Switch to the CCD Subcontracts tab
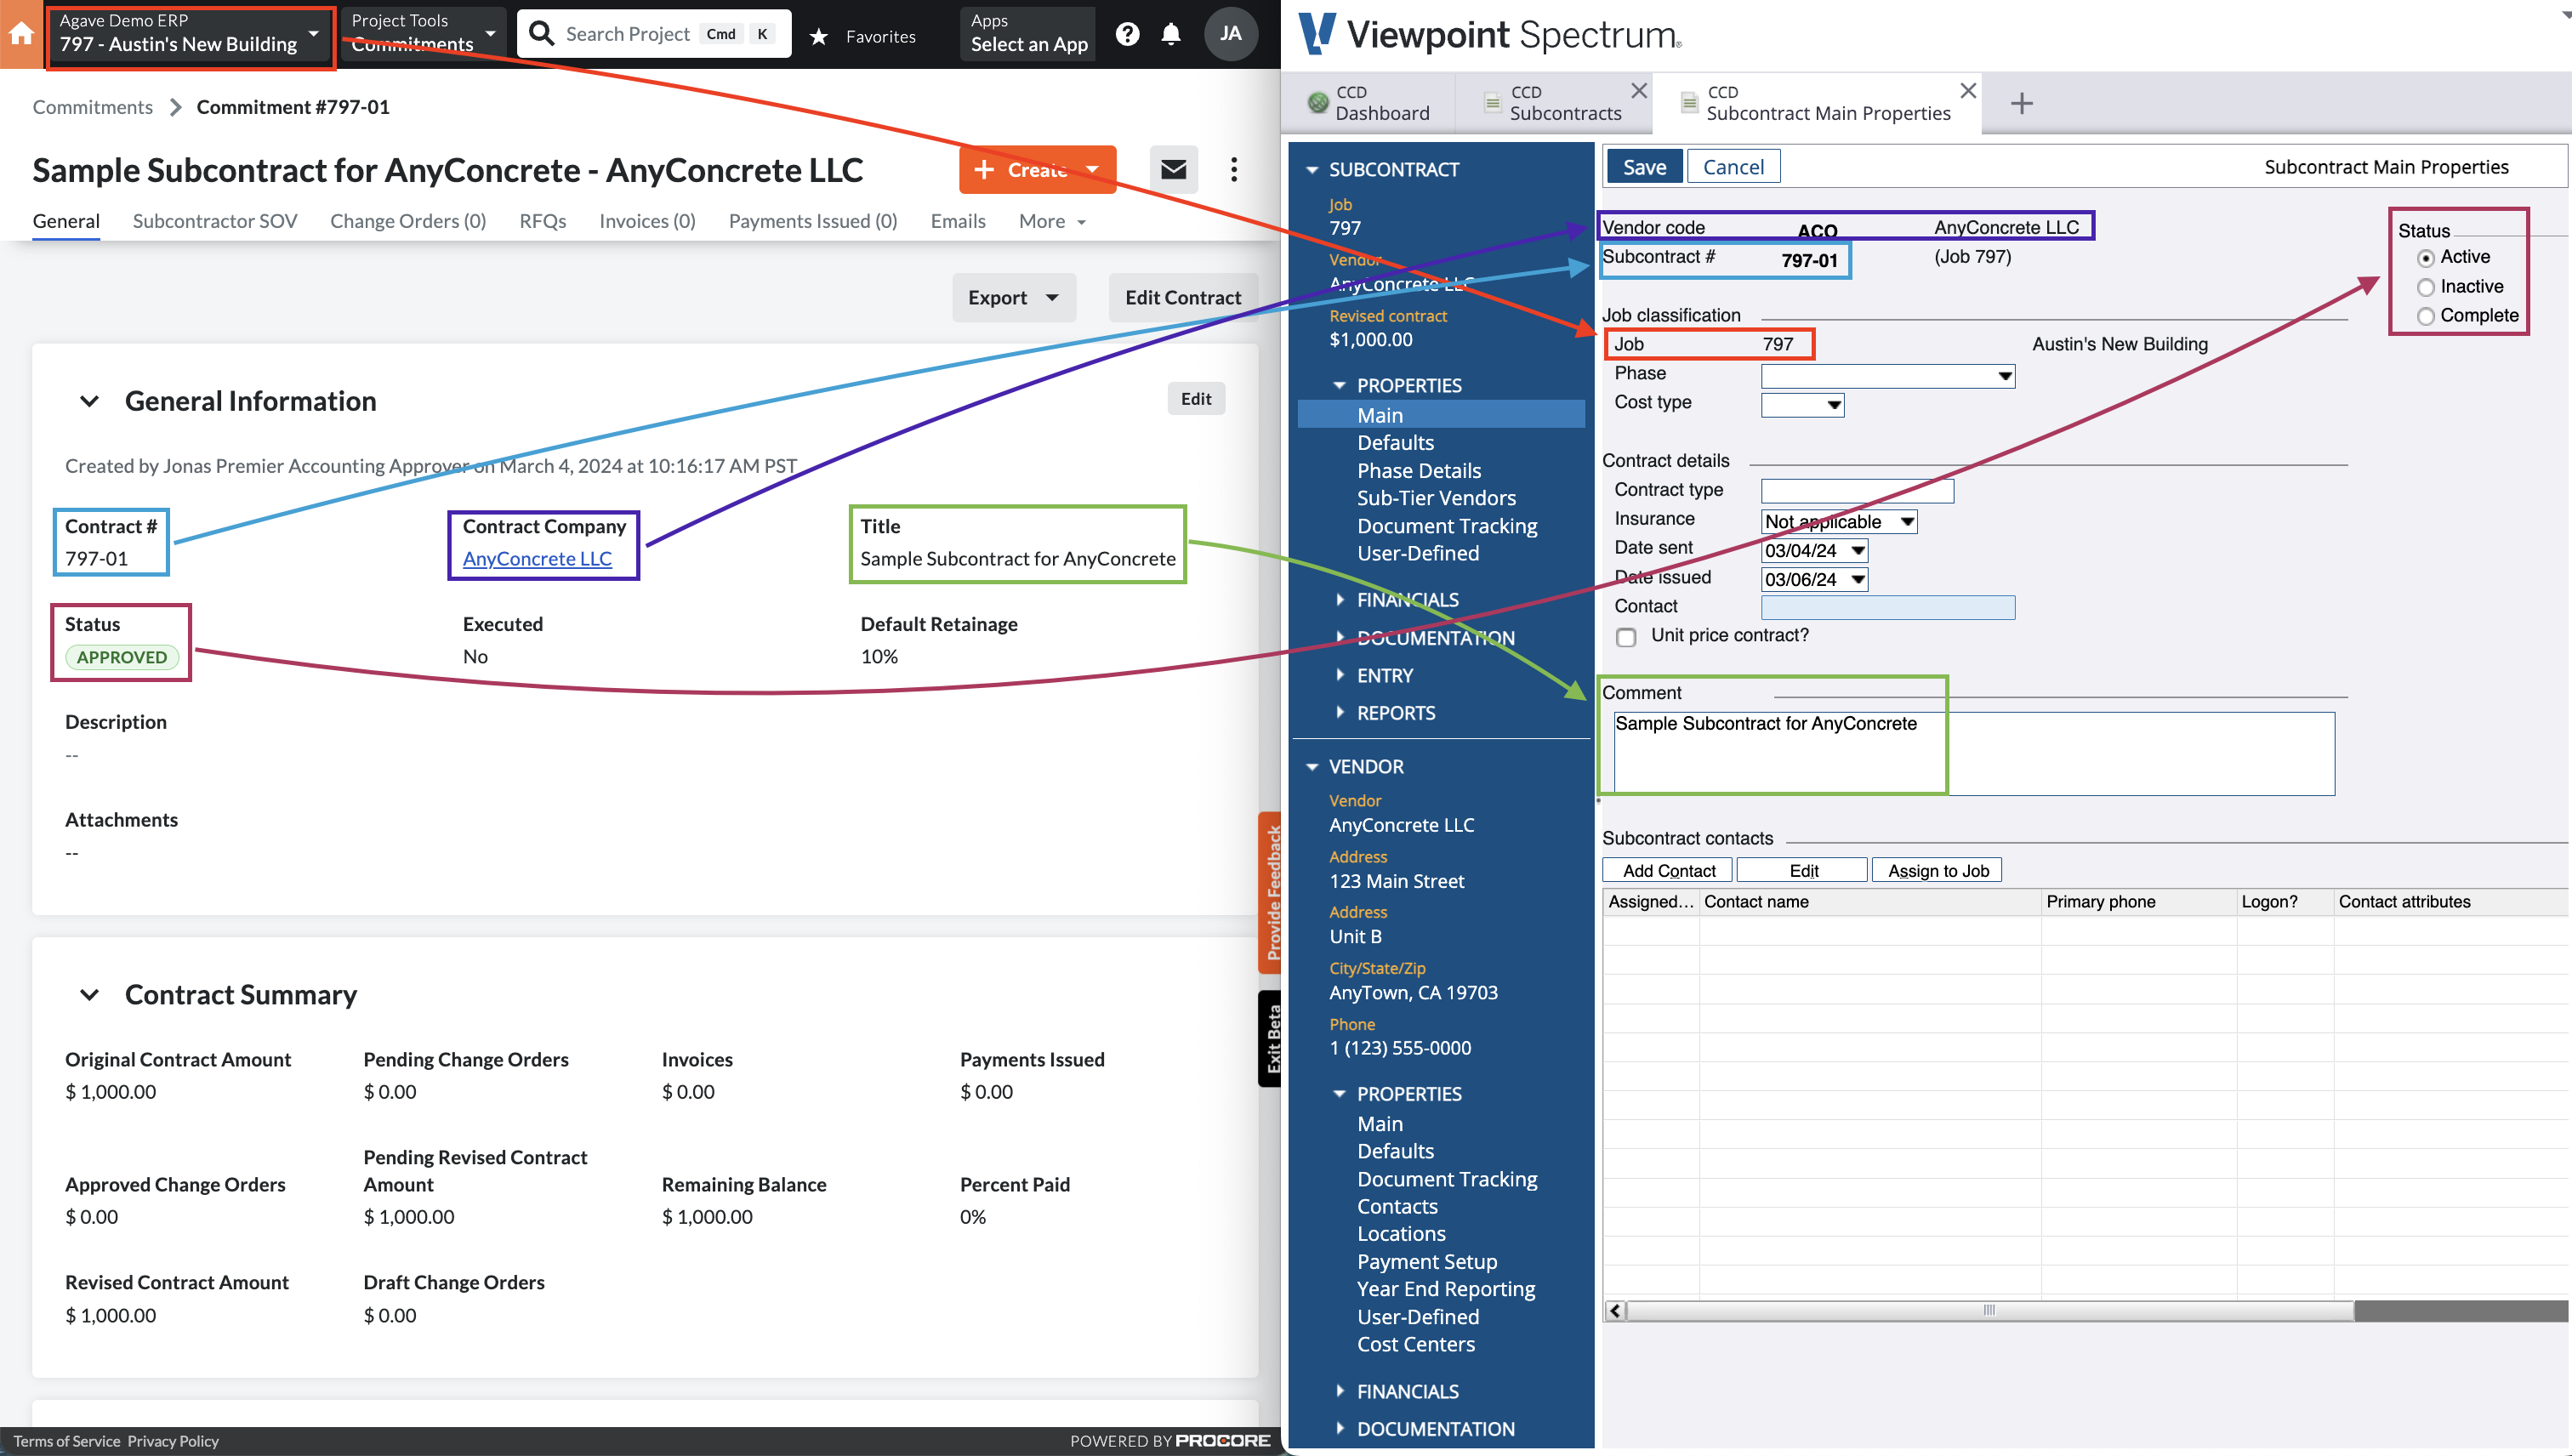This screenshot has height=1456, width=2572. pyautogui.click(x=1552, y=102)
